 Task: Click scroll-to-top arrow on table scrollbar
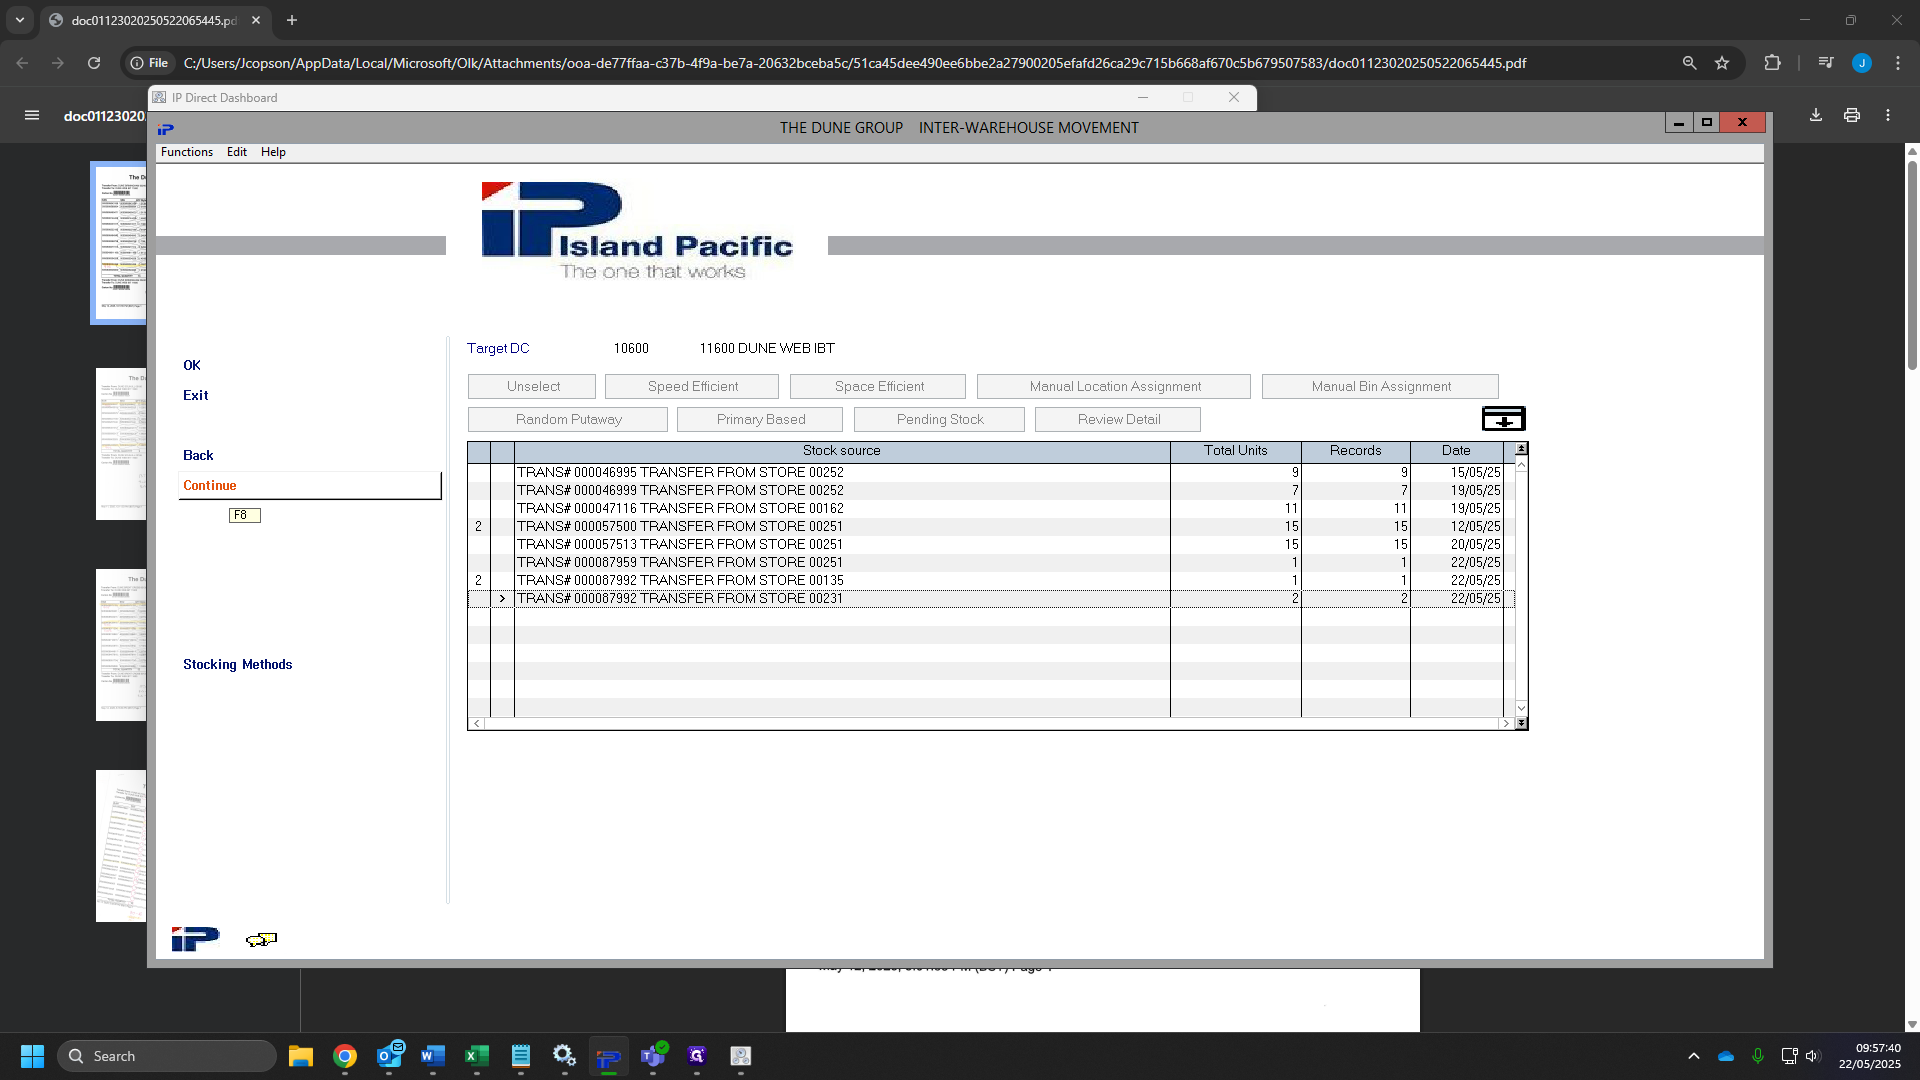(1521, 449)
